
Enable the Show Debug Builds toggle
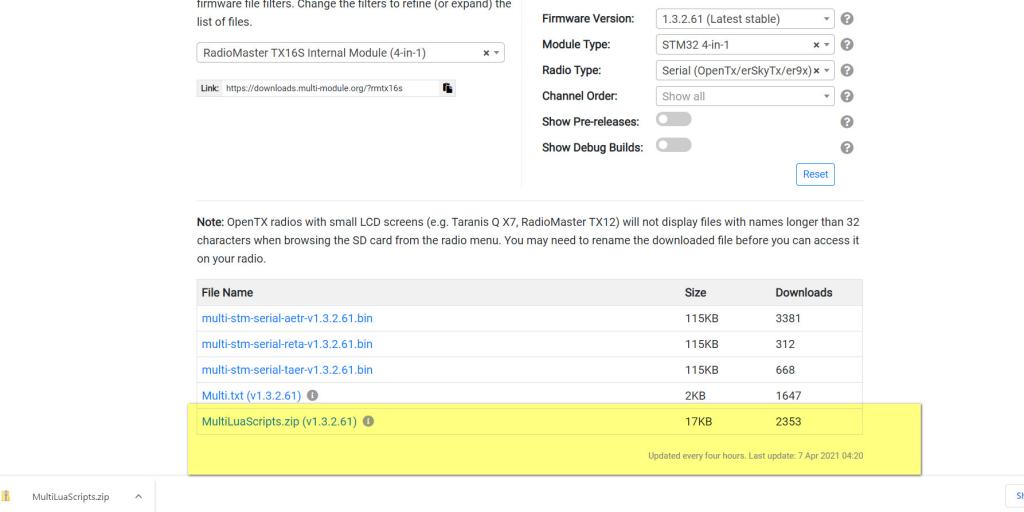pos(673,146)
